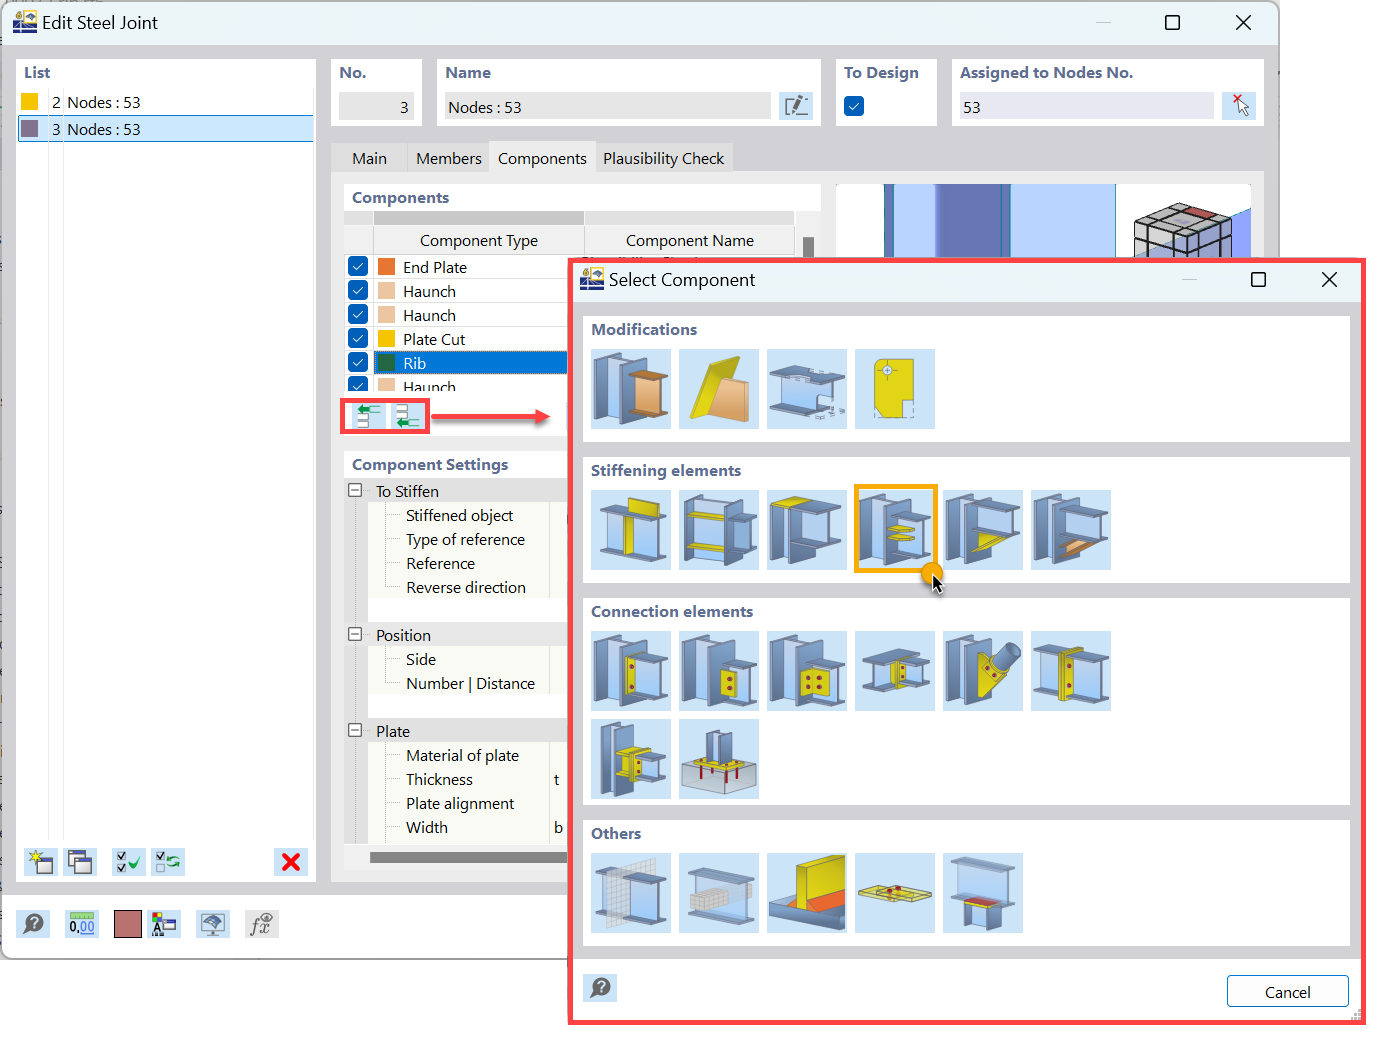Open units and decimal places 0,00 icon
Viewport: 1400px width, 1050px height.
tap(82, 924)
